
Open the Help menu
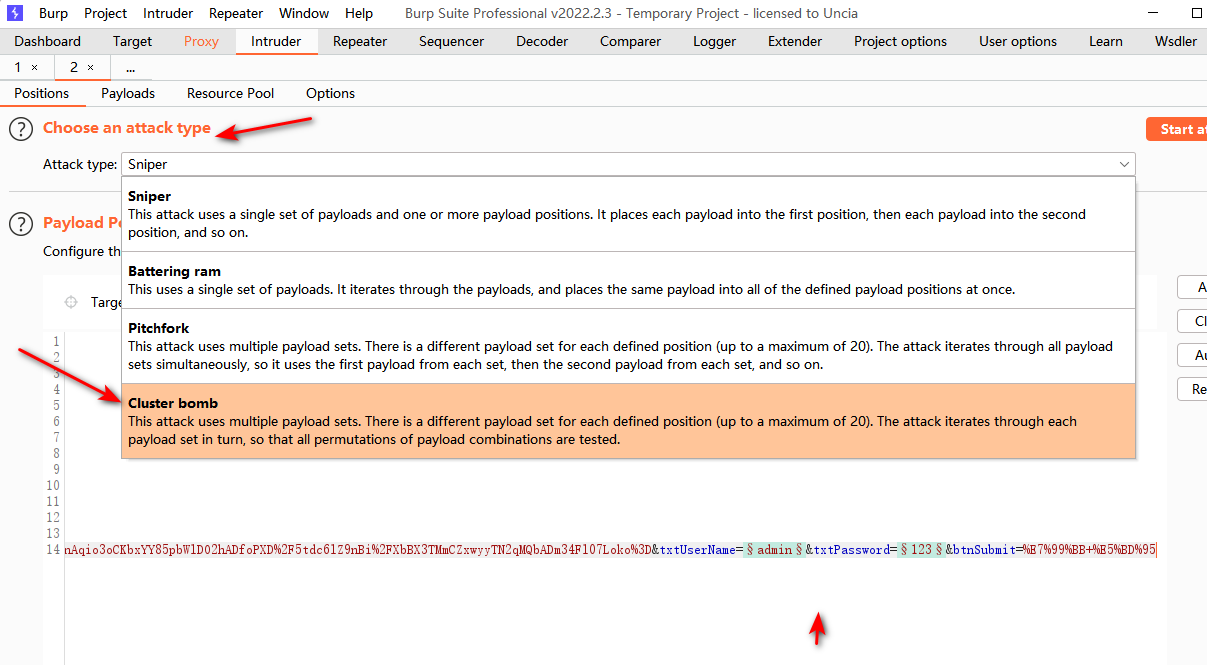click(359, 13)
